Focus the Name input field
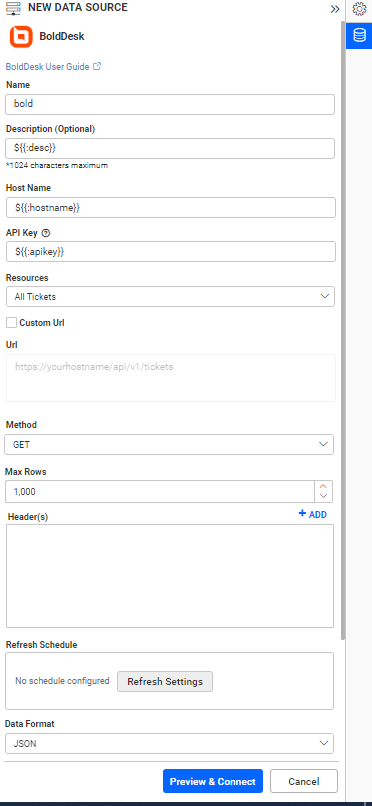 [x=170, y=104]
